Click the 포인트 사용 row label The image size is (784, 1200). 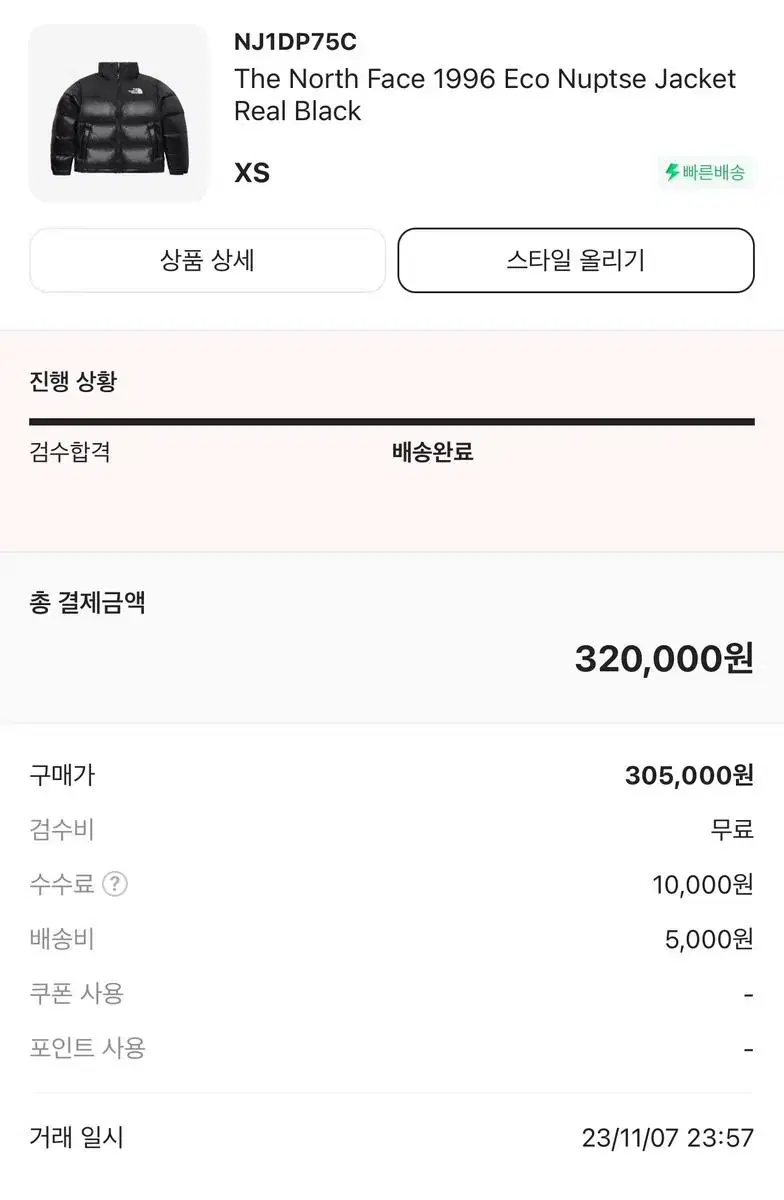[87, 1049]
